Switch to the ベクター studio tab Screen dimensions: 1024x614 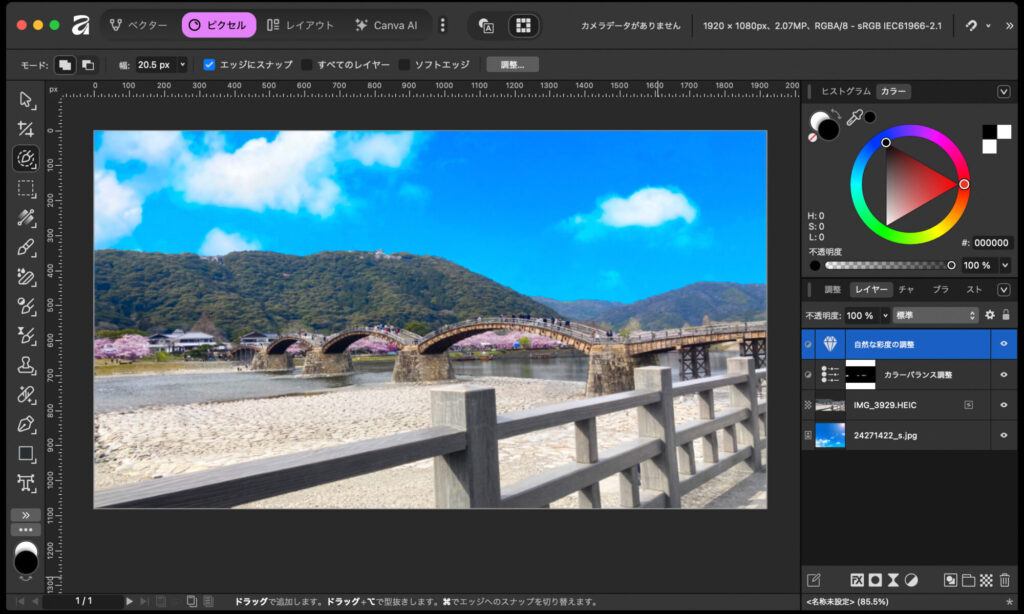coord(138,25)
